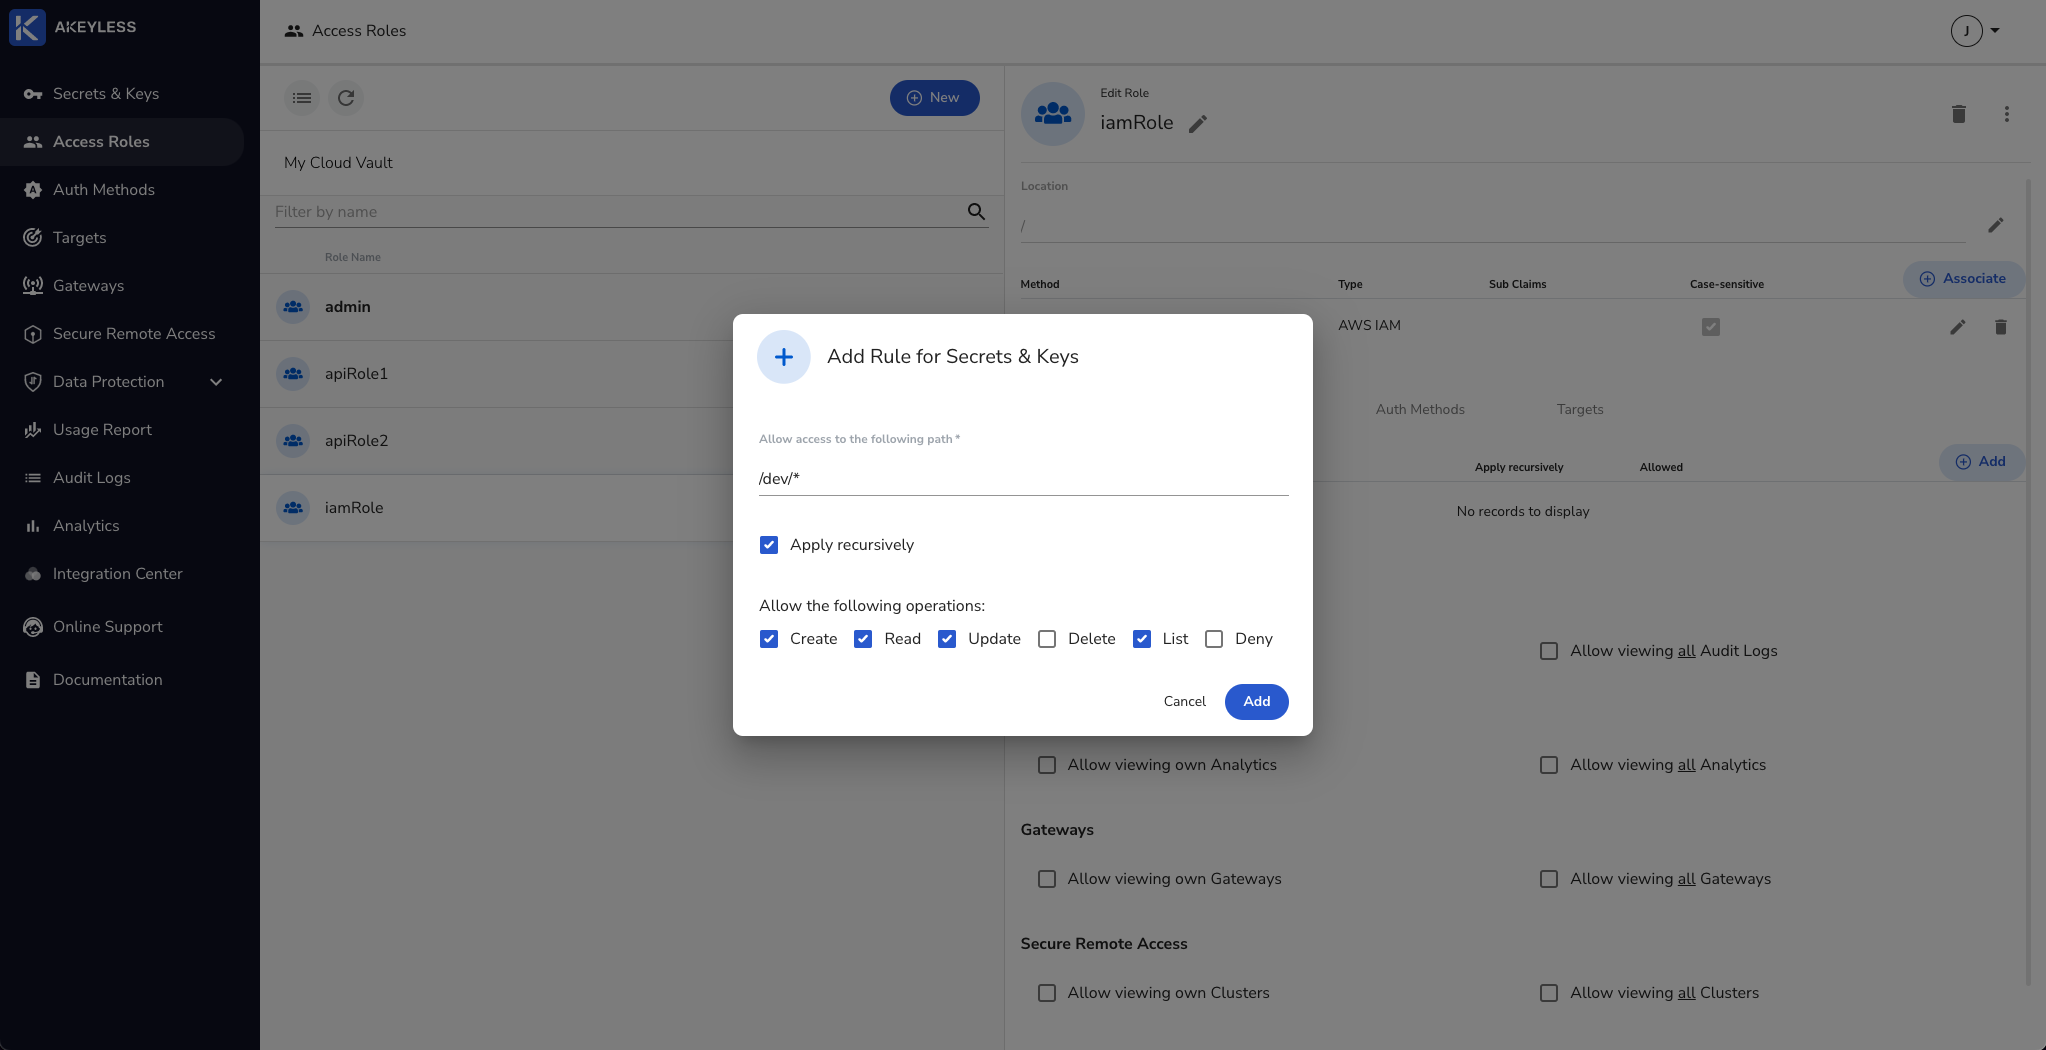Viewport: 2046px width, 1050px height.
Task: Check Allow viewing own Clusters
Action: (1047, 993)
